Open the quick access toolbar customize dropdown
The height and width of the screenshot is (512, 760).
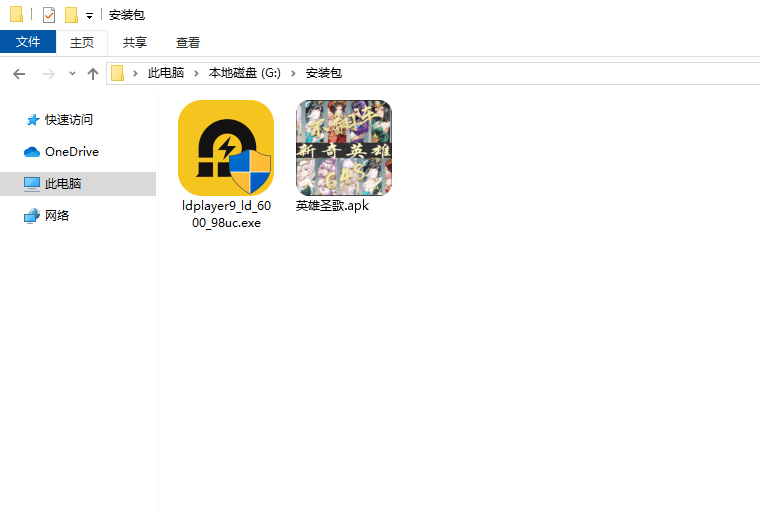[x=89, y=16]
